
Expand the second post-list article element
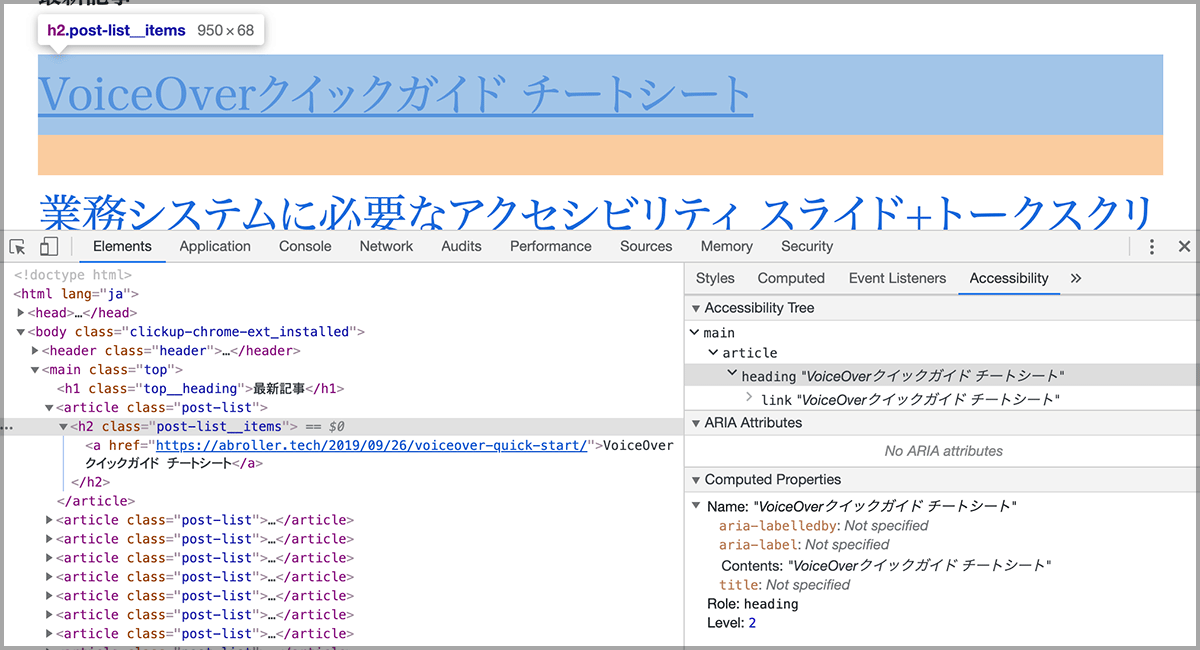[48, 519]
